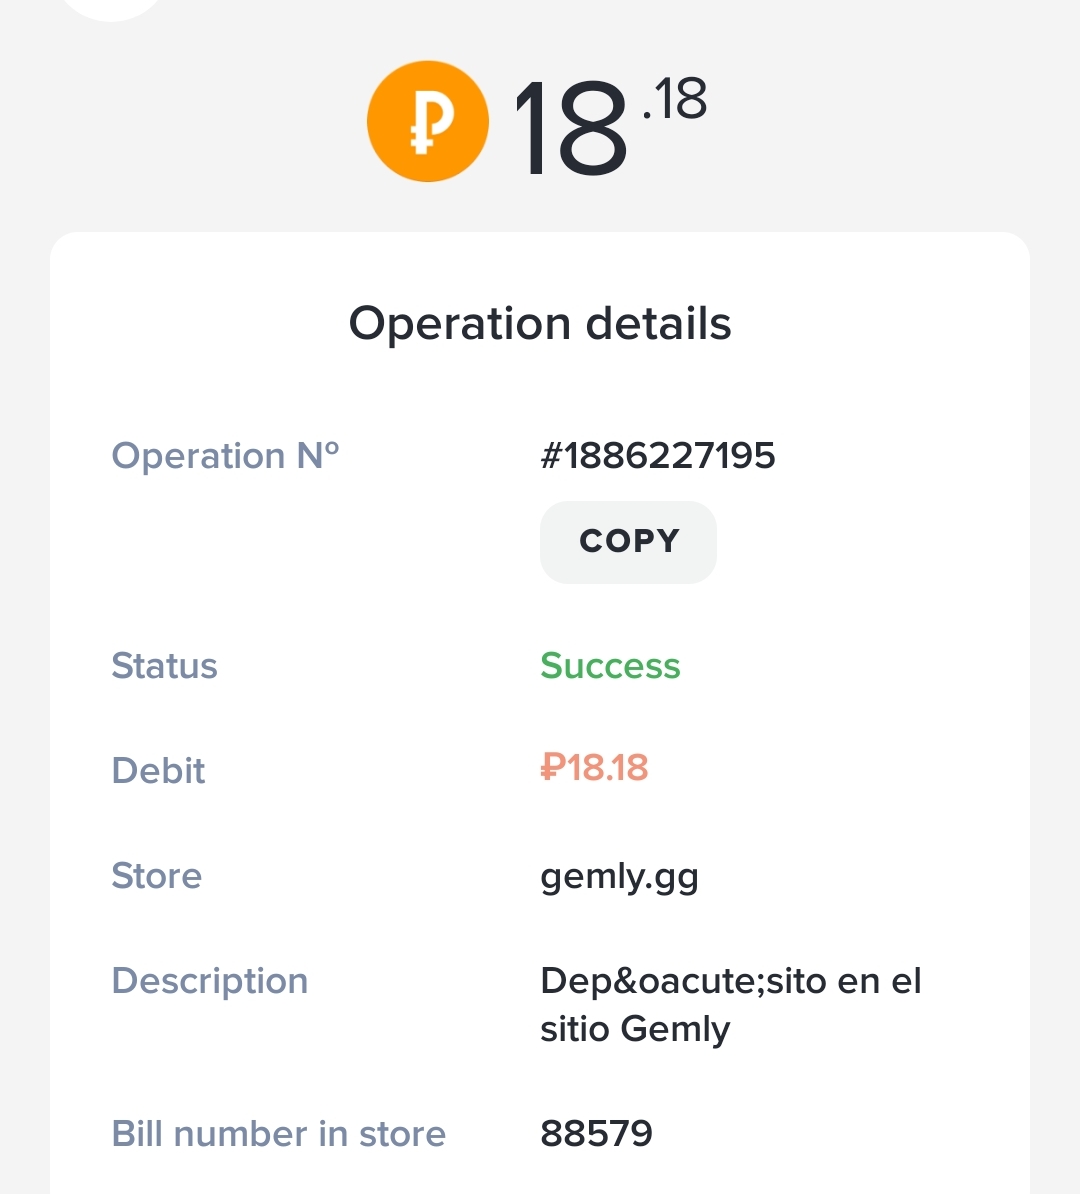Click the Status label
The image size is (1080, 1194).
164,666
